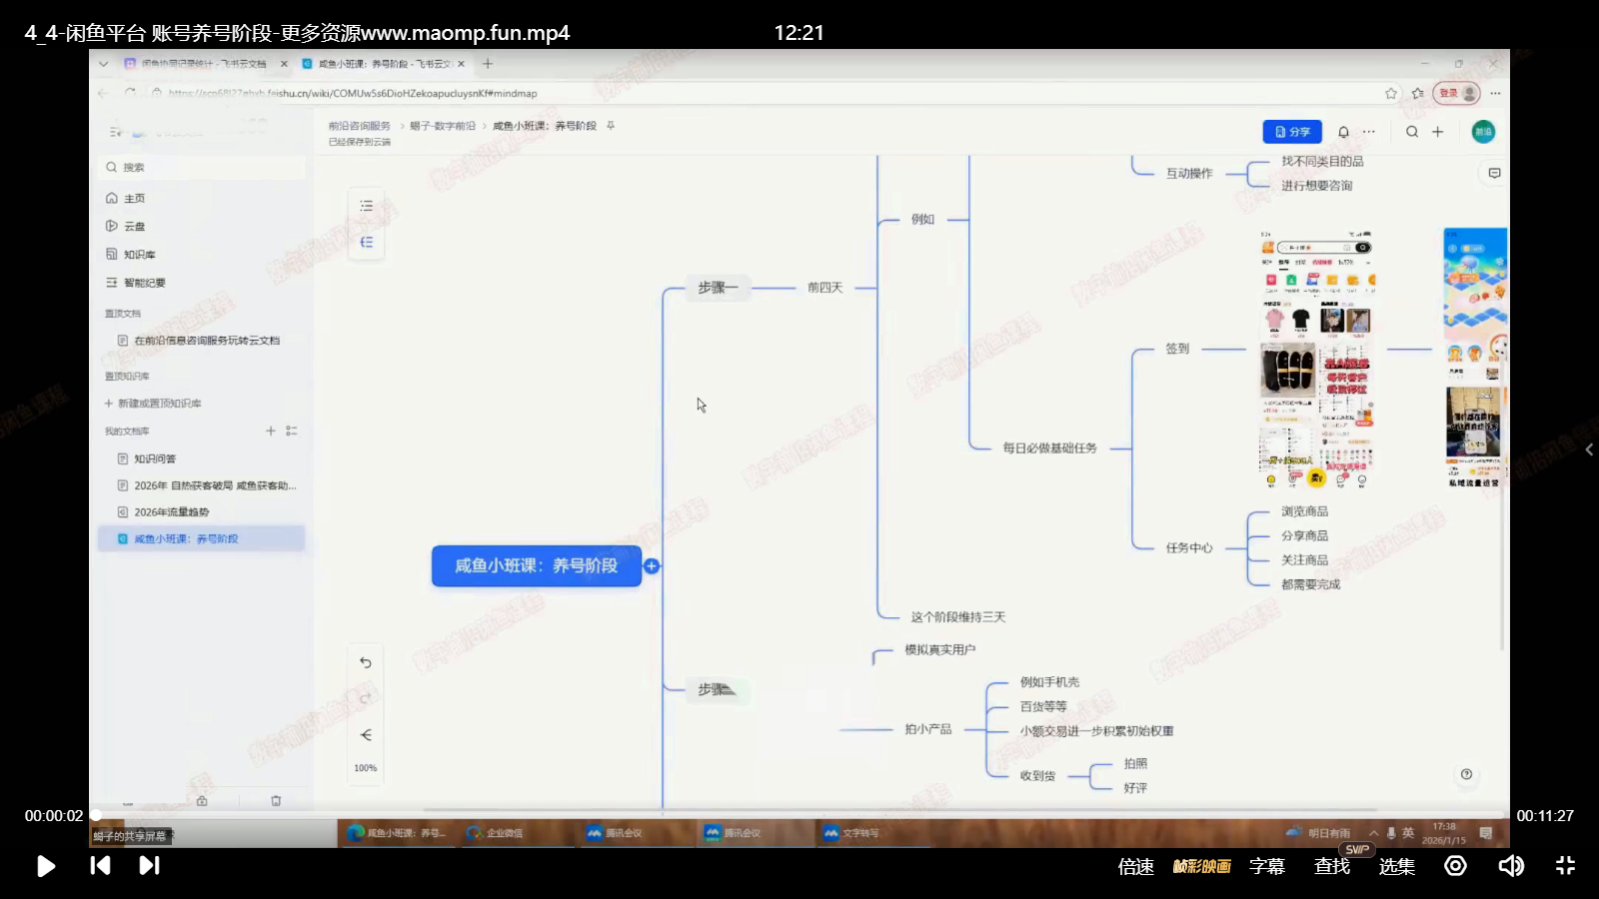Open the document outline list icon

(x=366, y=206)
